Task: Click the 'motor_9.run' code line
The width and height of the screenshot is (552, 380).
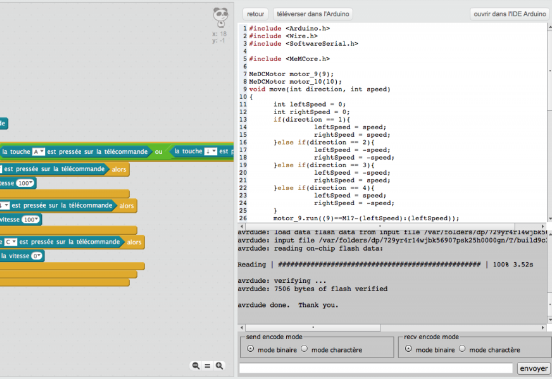Action: tap(366, 218)
